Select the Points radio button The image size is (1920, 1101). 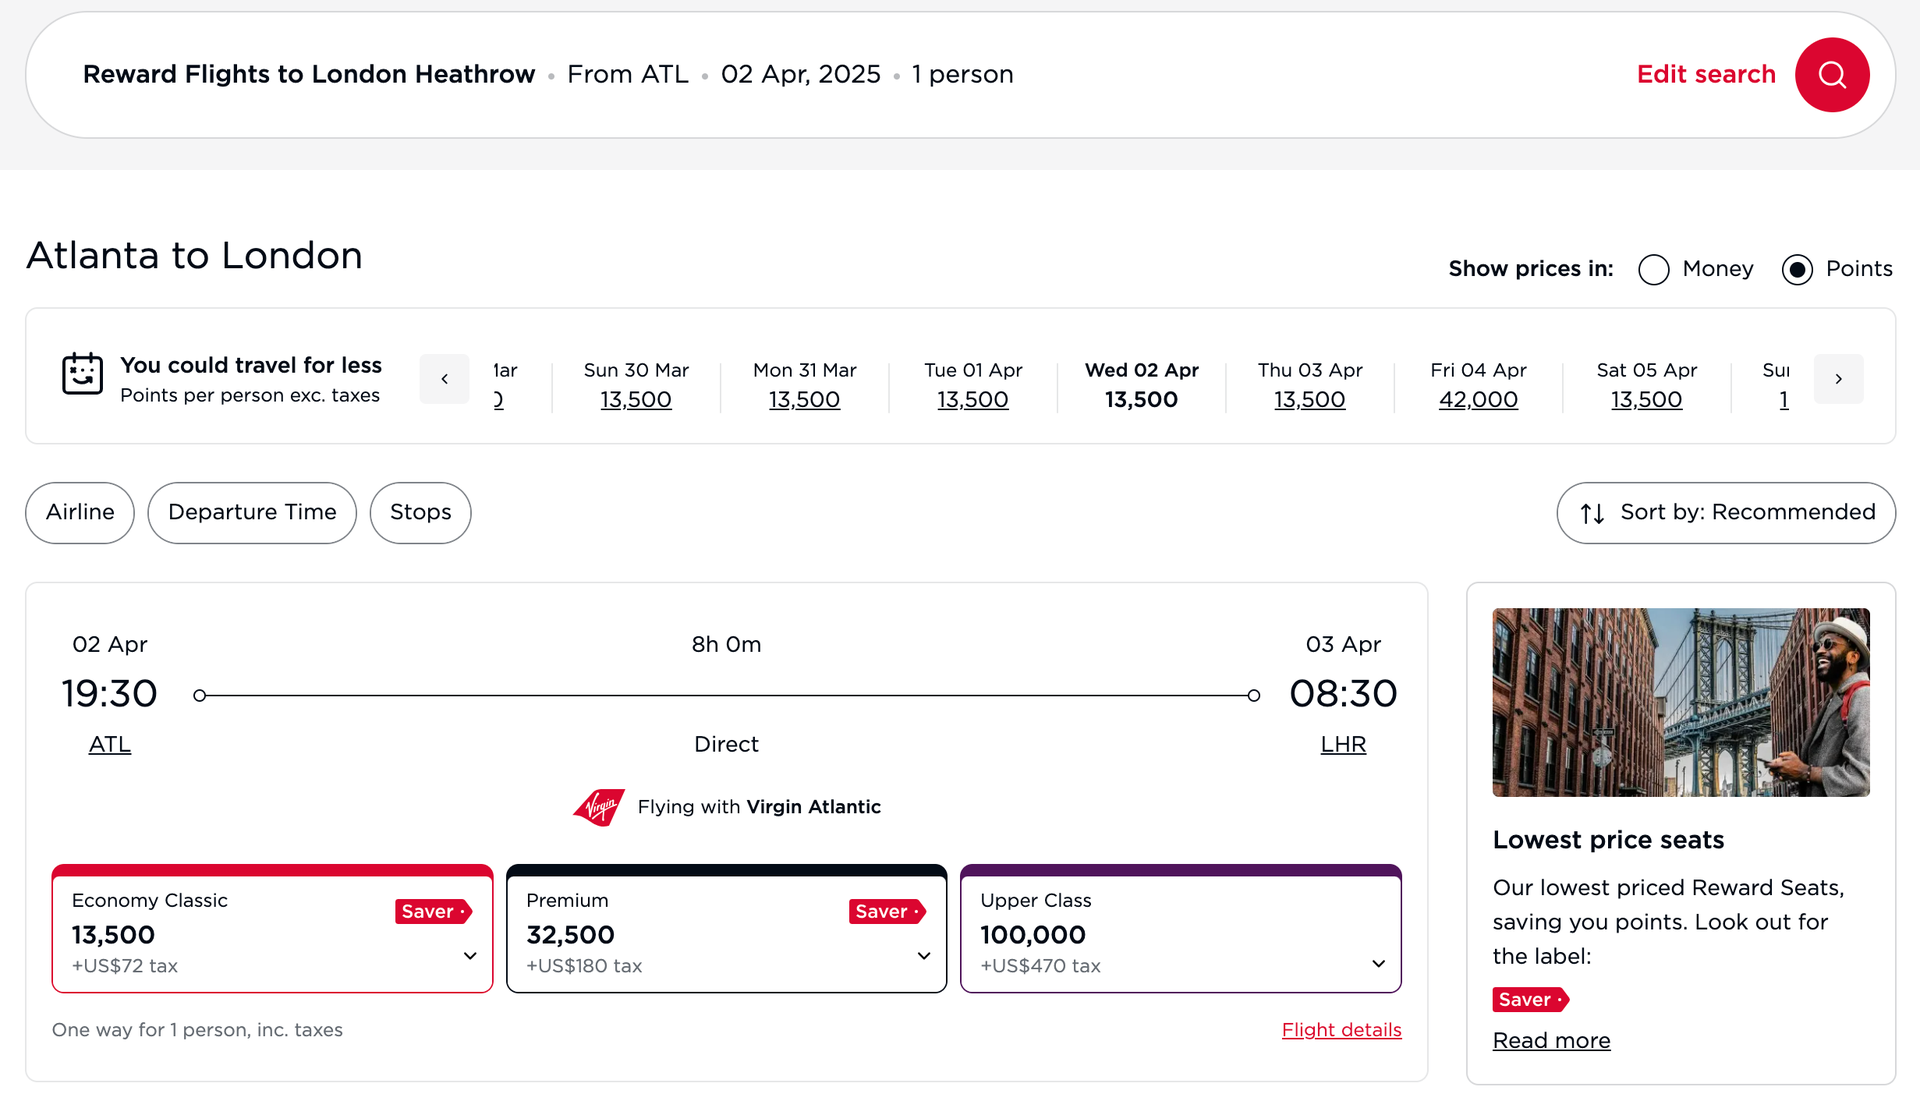[1797, 269]
